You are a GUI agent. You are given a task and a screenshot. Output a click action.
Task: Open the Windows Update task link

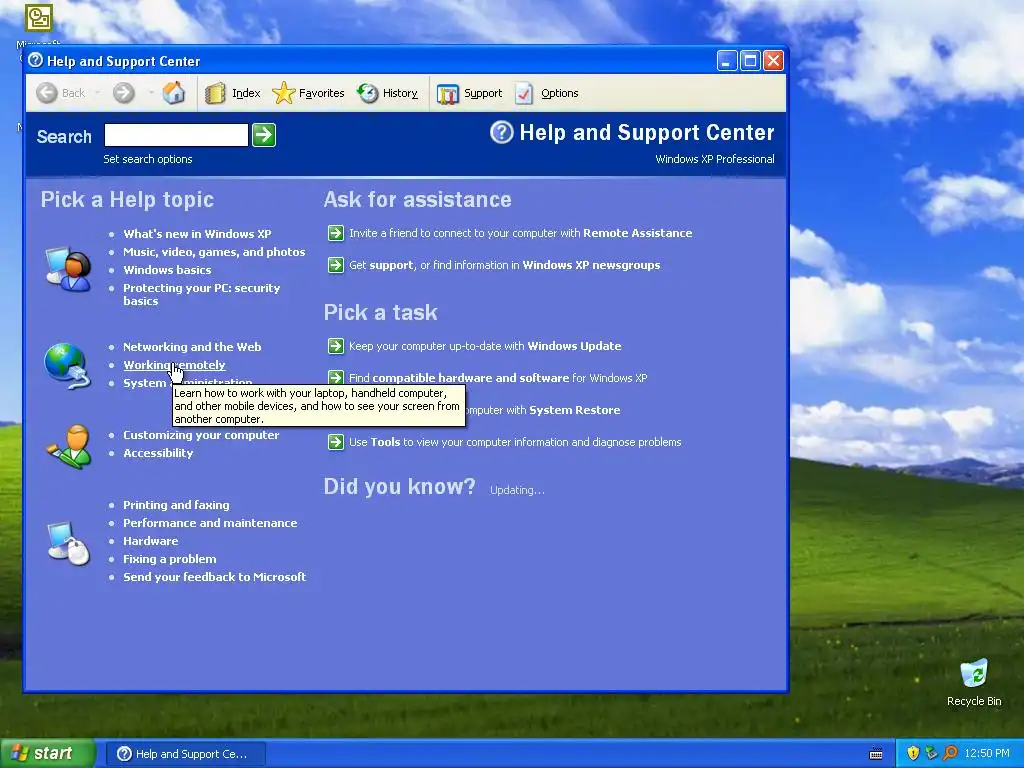[485, 346]
